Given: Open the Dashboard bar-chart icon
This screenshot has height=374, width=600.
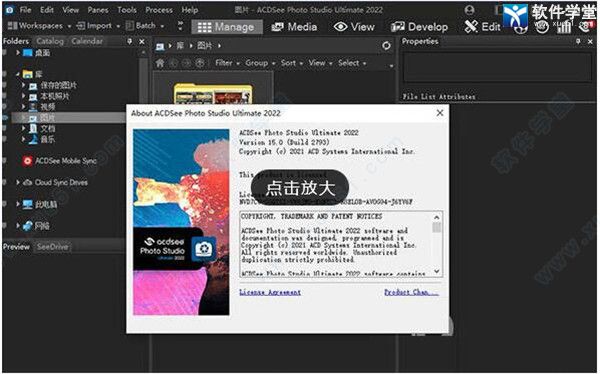Looking at the screenshot, I should pyautogui.click(x=564, y=27).
